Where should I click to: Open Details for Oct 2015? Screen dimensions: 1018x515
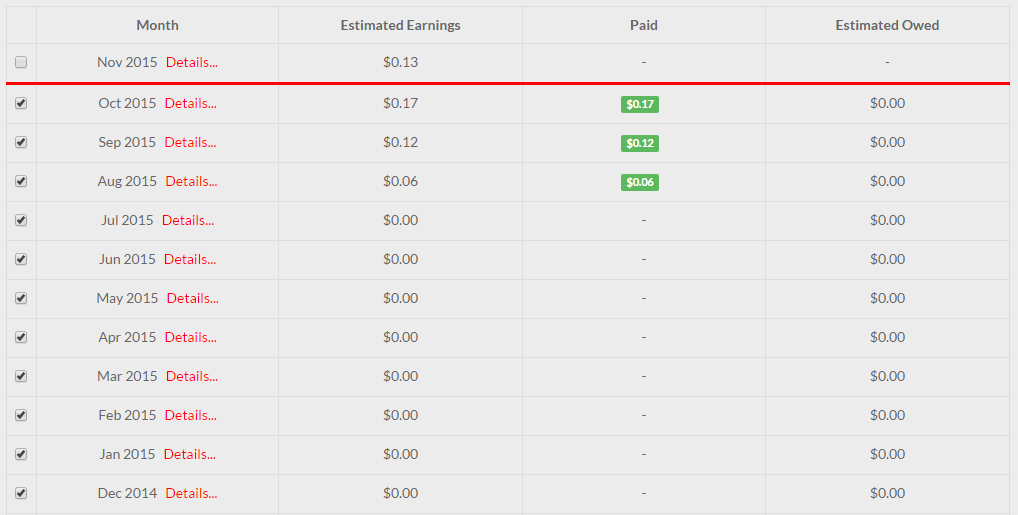coord(190,103)
